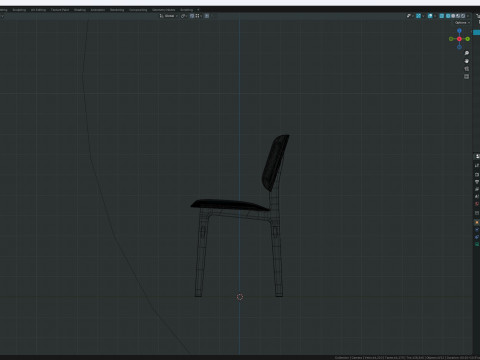Open the overlays settings dropdown arrow
480x360 pixels.
click(x=435, y=16)
